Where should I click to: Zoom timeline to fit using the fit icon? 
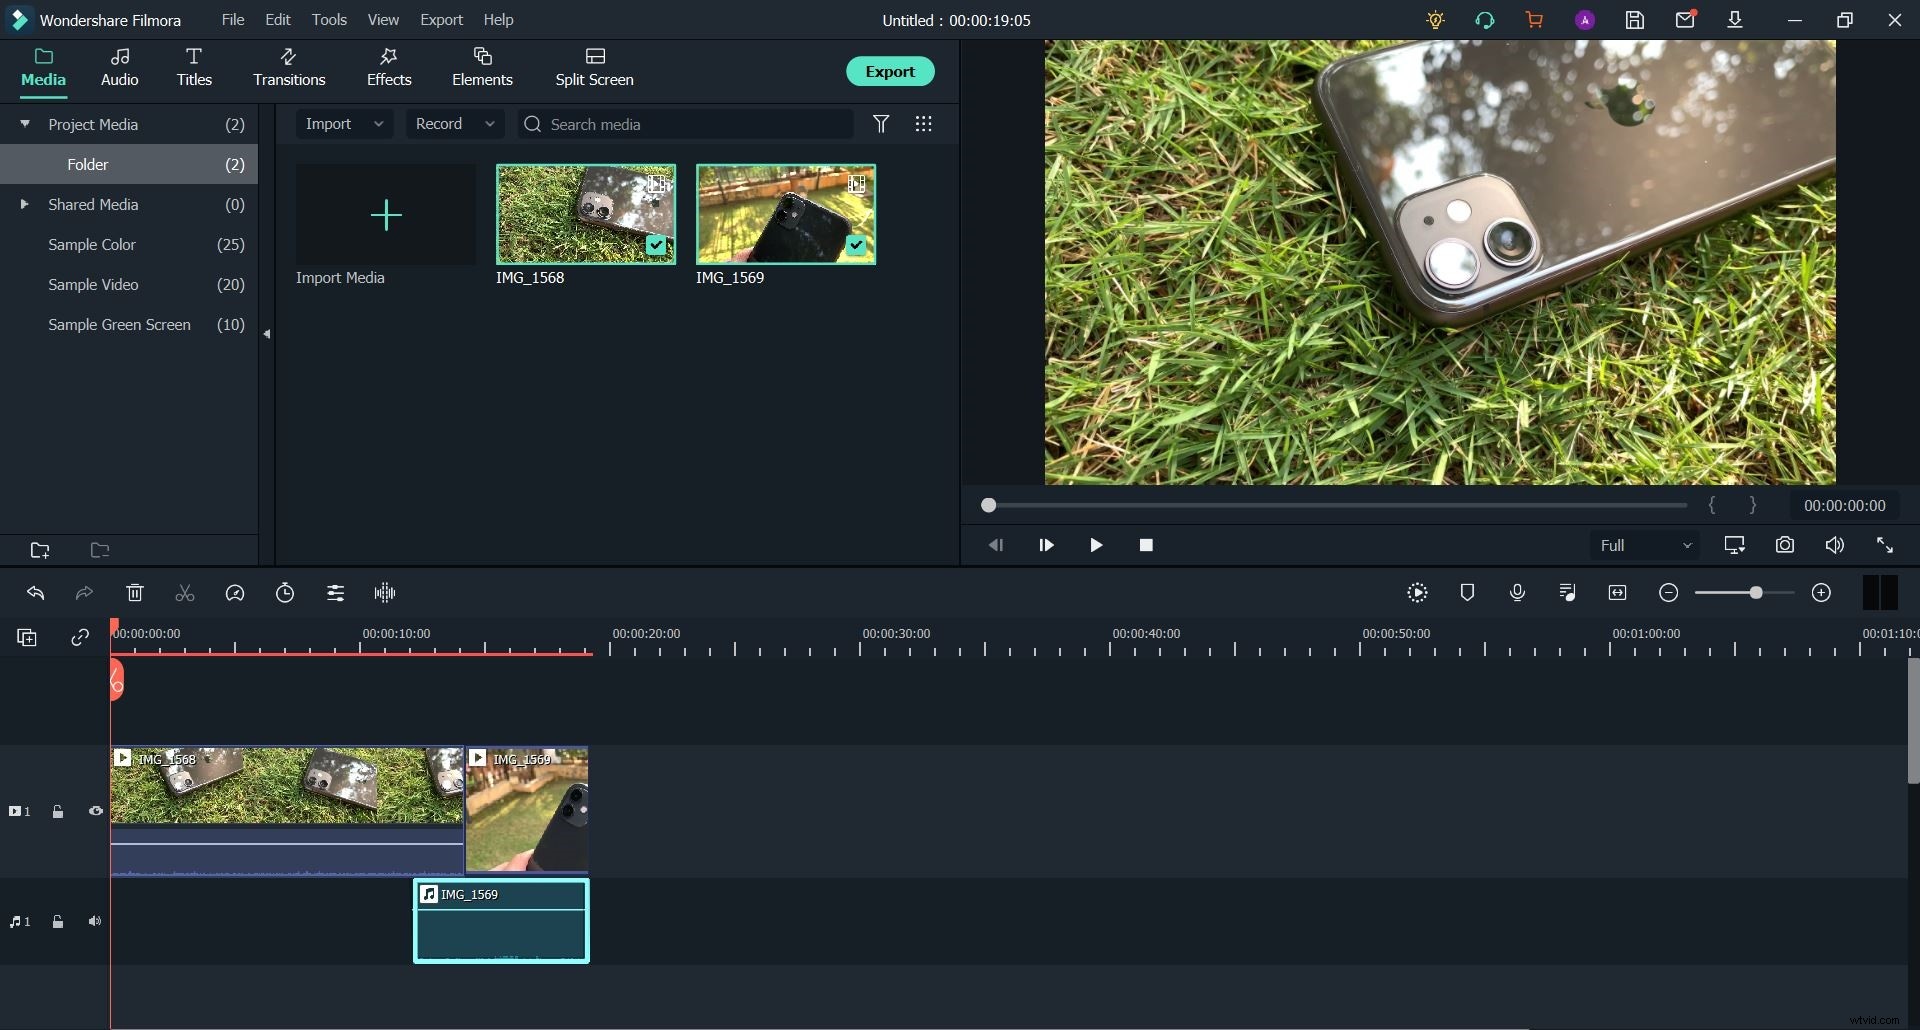click(x=1617, y=592)
